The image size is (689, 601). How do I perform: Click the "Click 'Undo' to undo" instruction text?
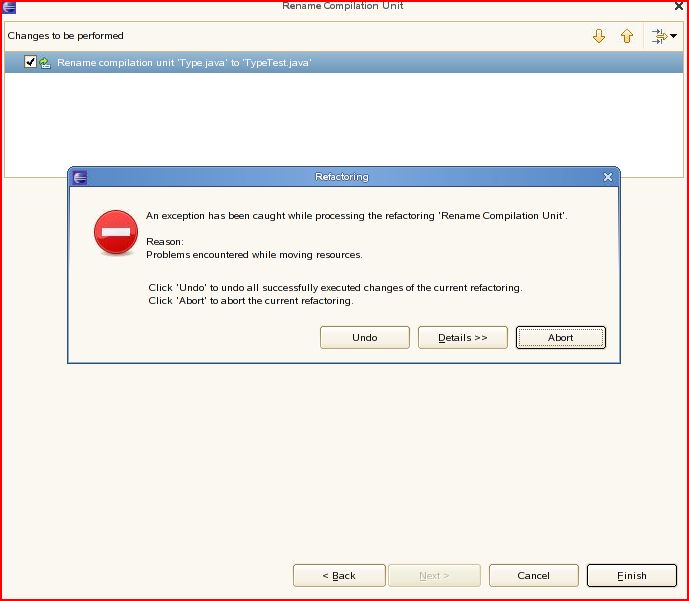click(335, 288)
